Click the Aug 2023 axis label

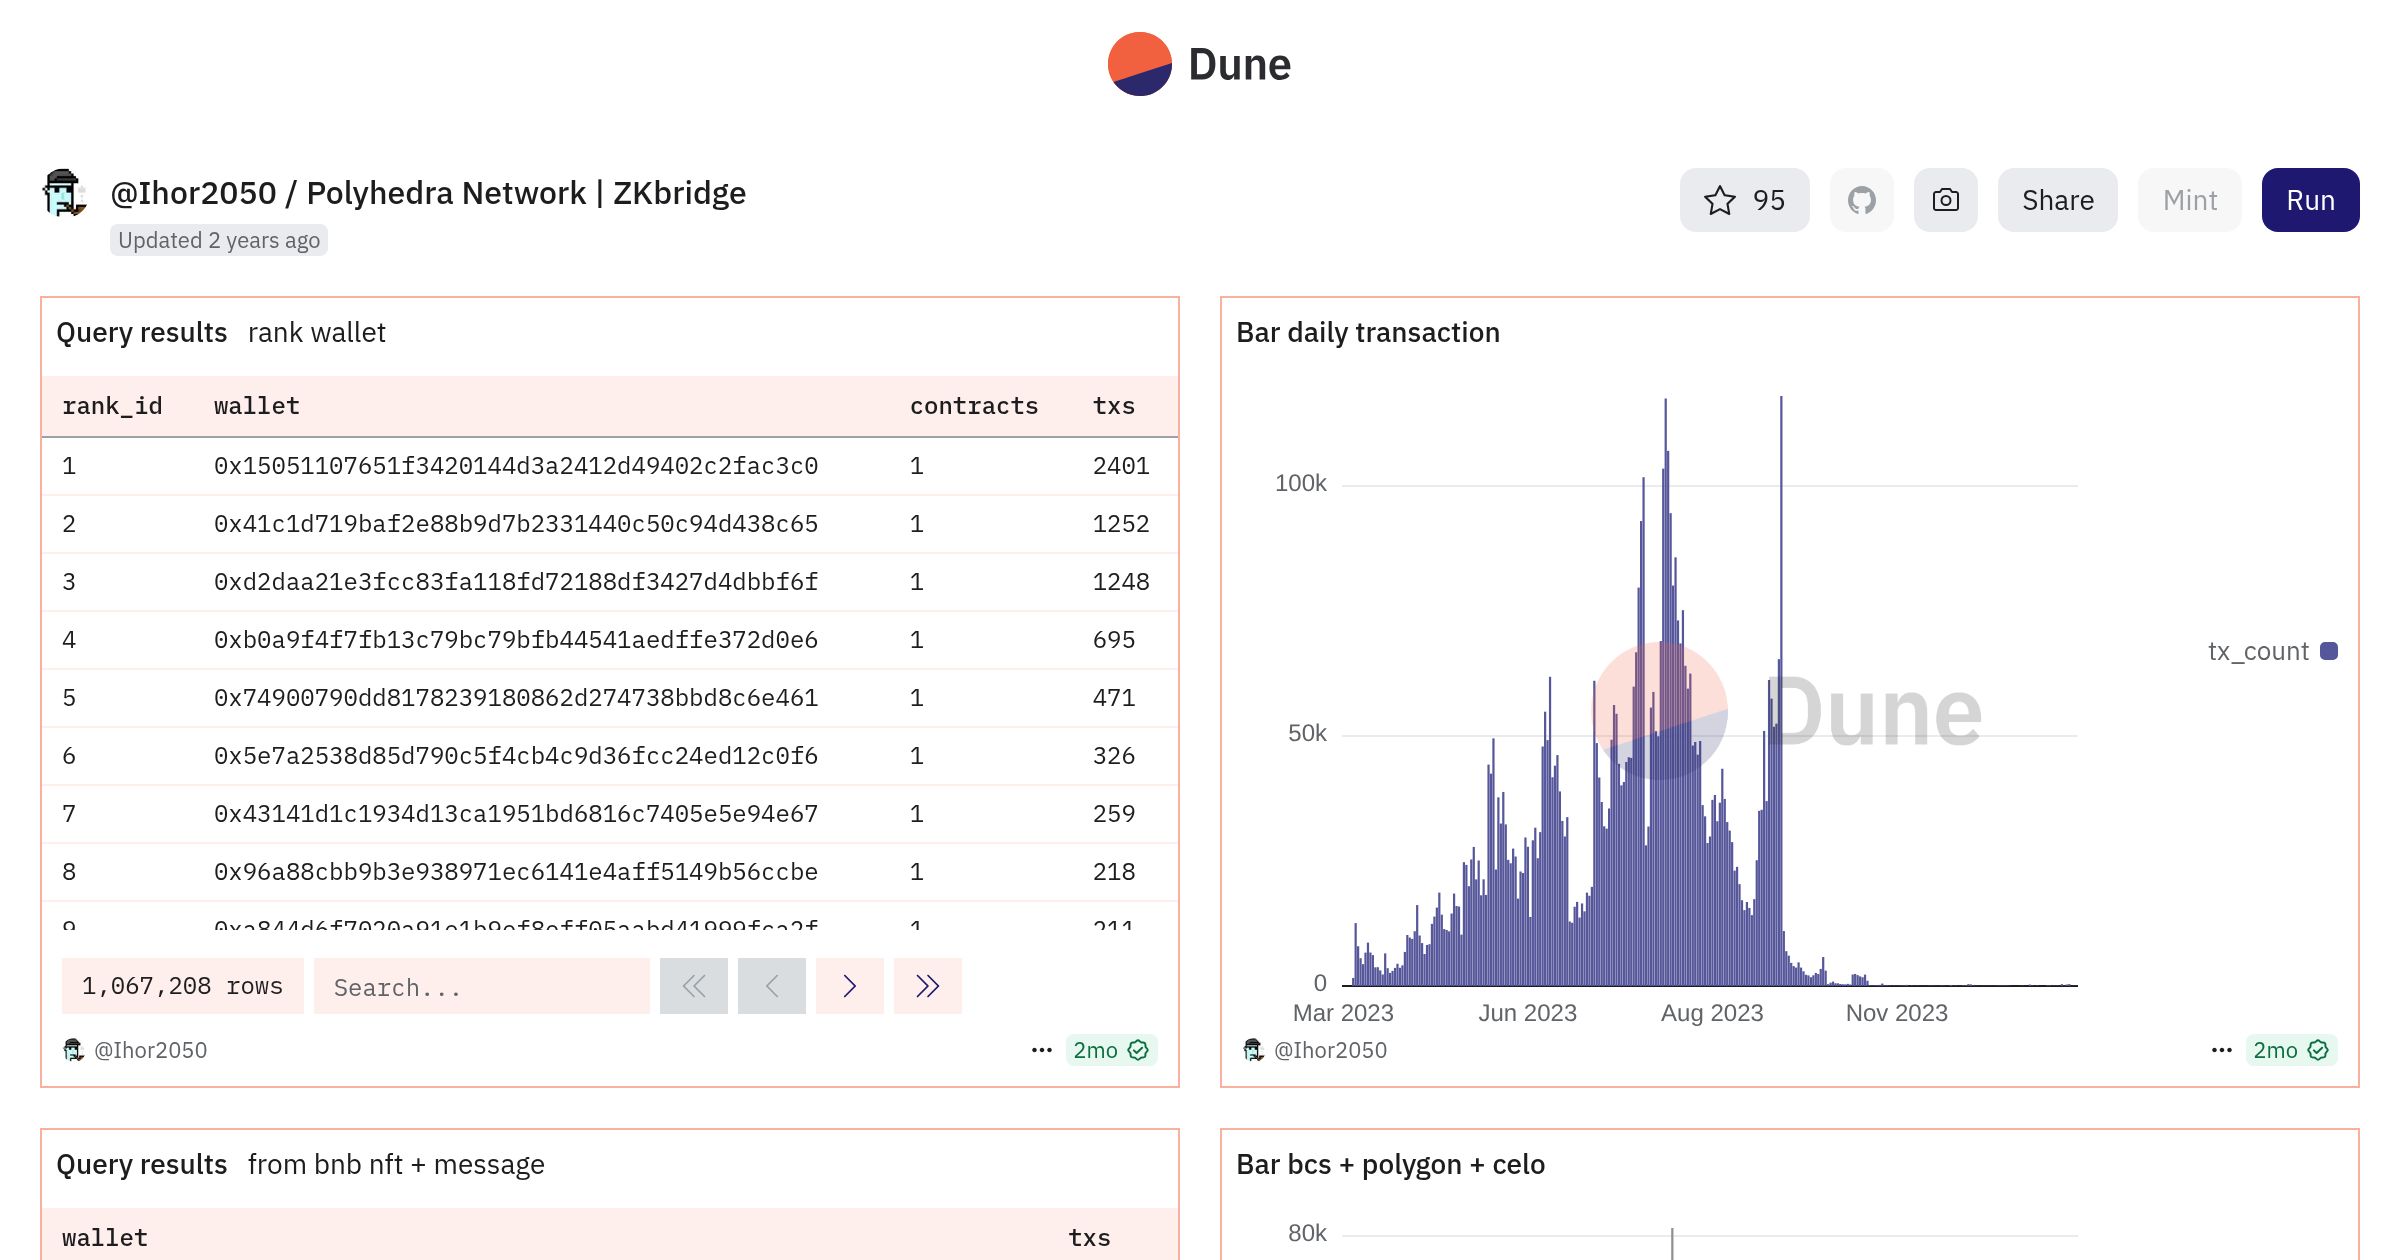(x=1712, y=1013)
